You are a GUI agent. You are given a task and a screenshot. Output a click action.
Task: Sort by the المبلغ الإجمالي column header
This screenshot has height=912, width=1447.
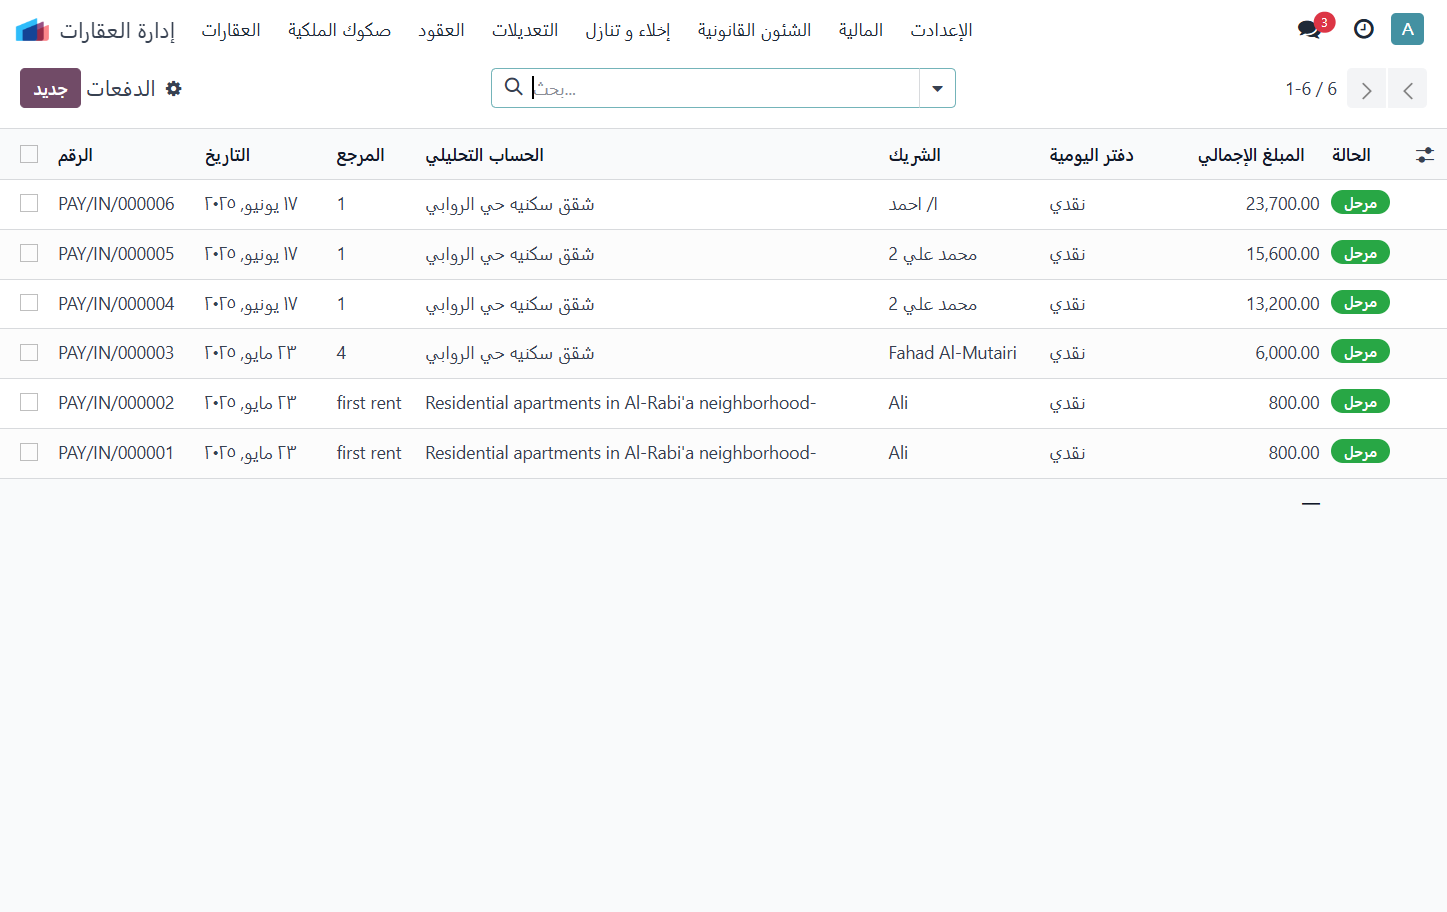1251,155
